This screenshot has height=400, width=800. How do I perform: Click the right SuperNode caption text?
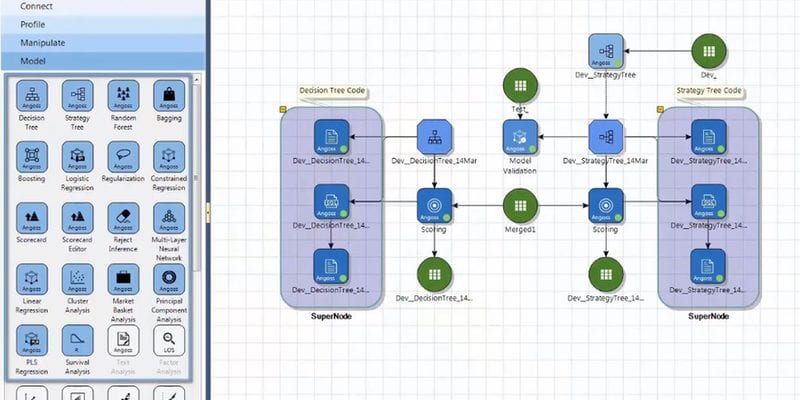tap(708, 316)
